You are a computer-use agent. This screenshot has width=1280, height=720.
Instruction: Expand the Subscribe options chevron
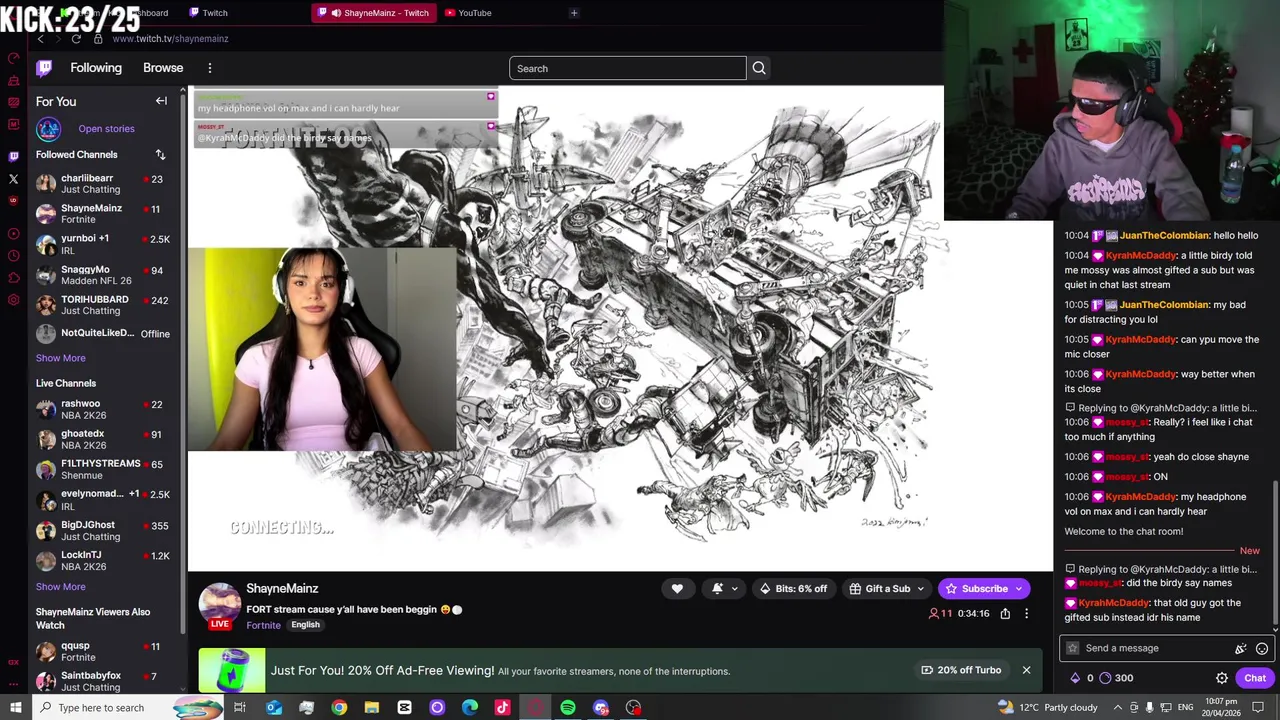(x=1019, y=589)
